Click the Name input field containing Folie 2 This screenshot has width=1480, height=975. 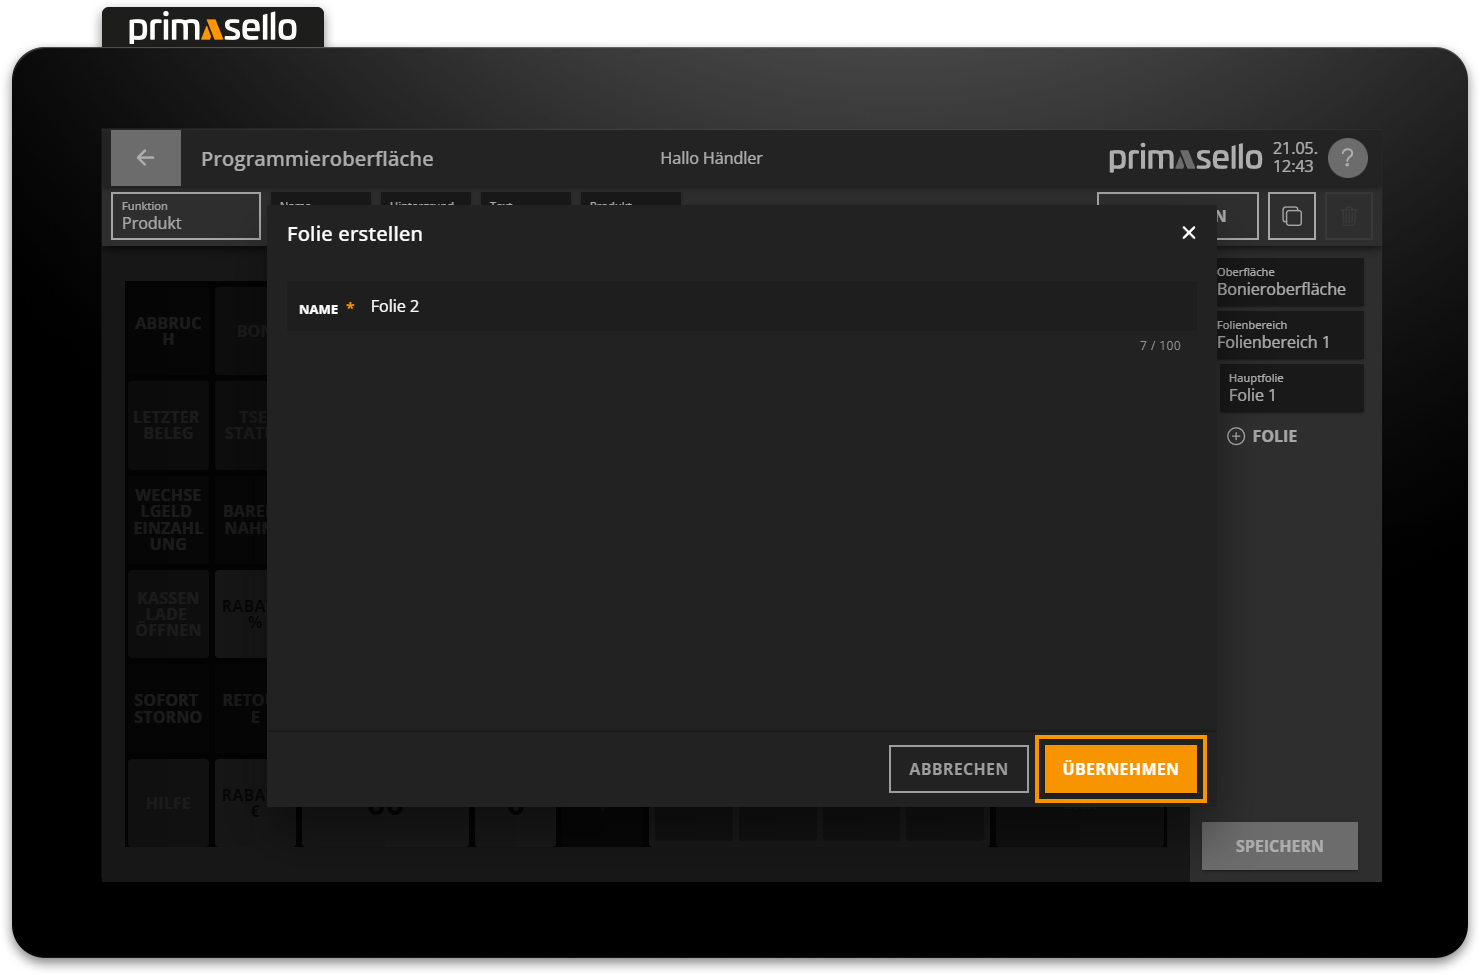tap(770, 307)
